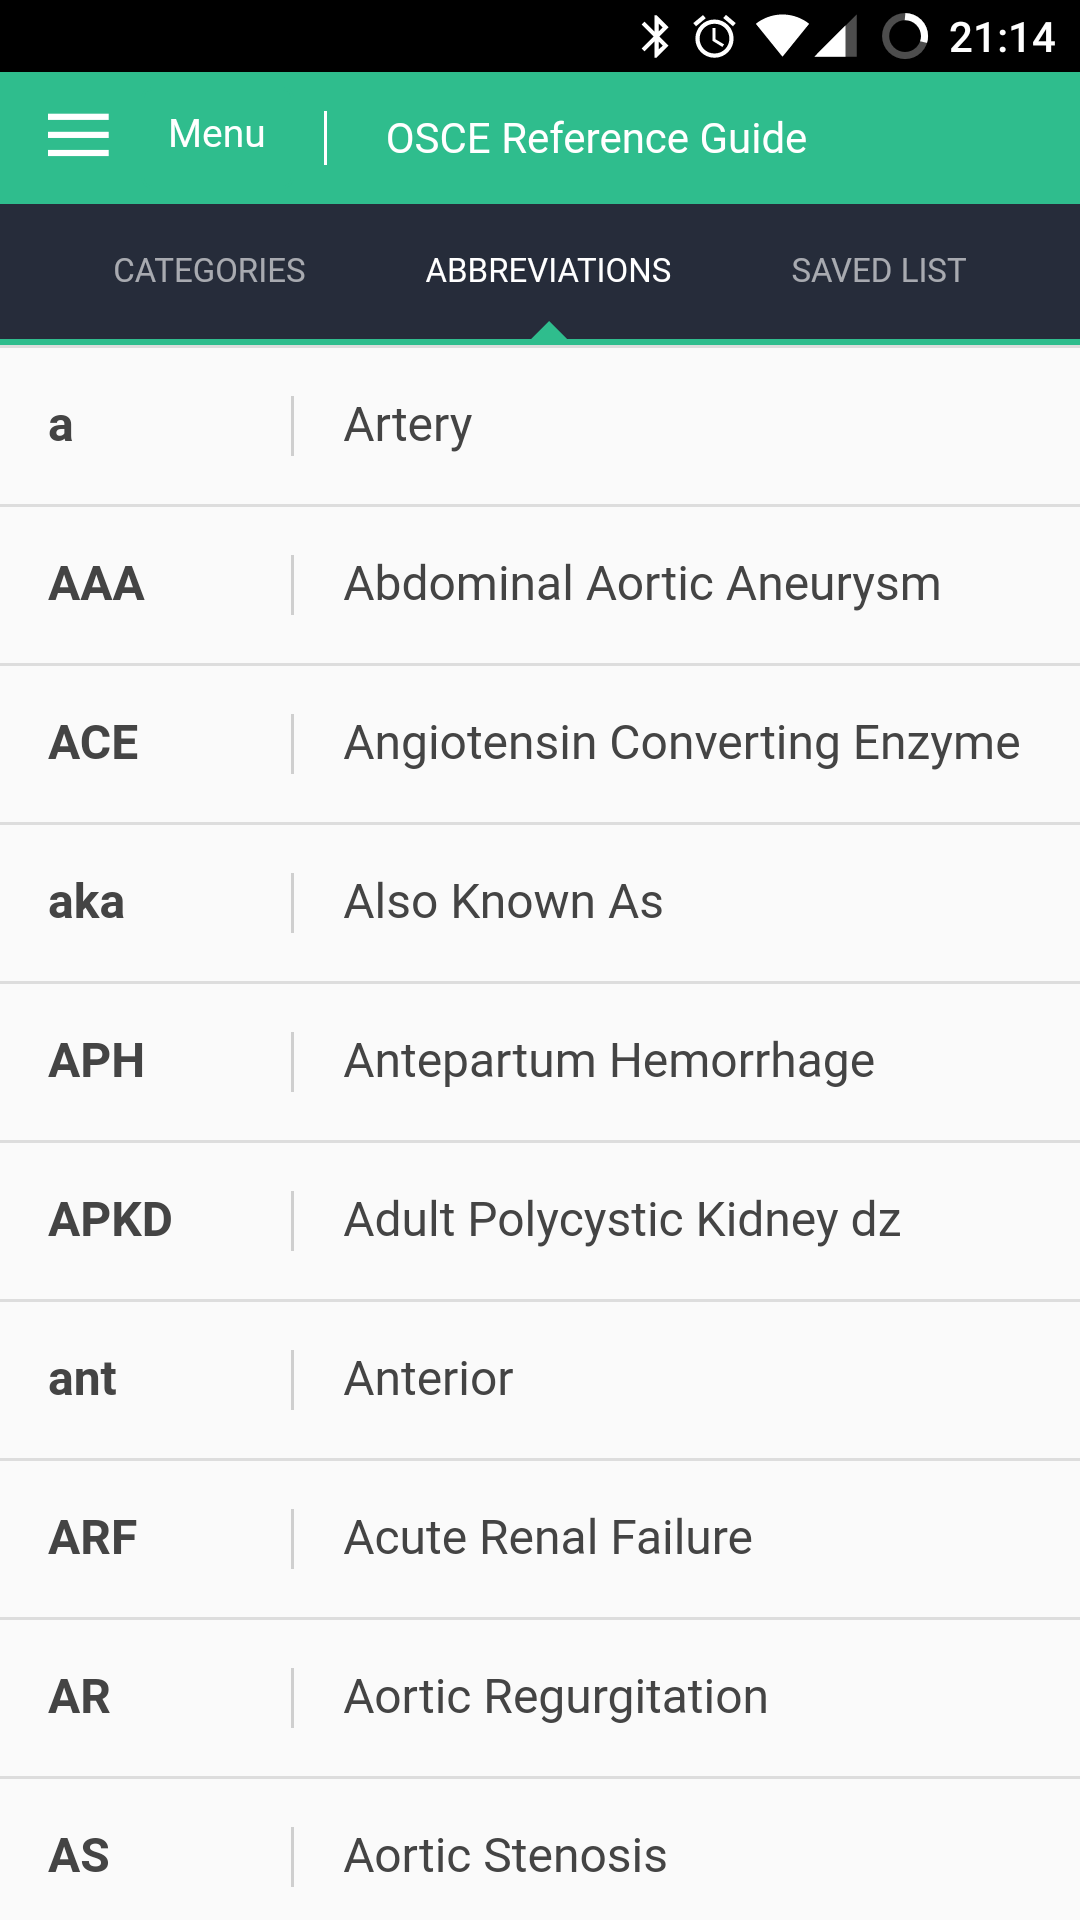Tap the AS Aortic Stenosis row
Viewport: 1080px width, 1920px height.
pyautogui.click(x=540, y=1850)
